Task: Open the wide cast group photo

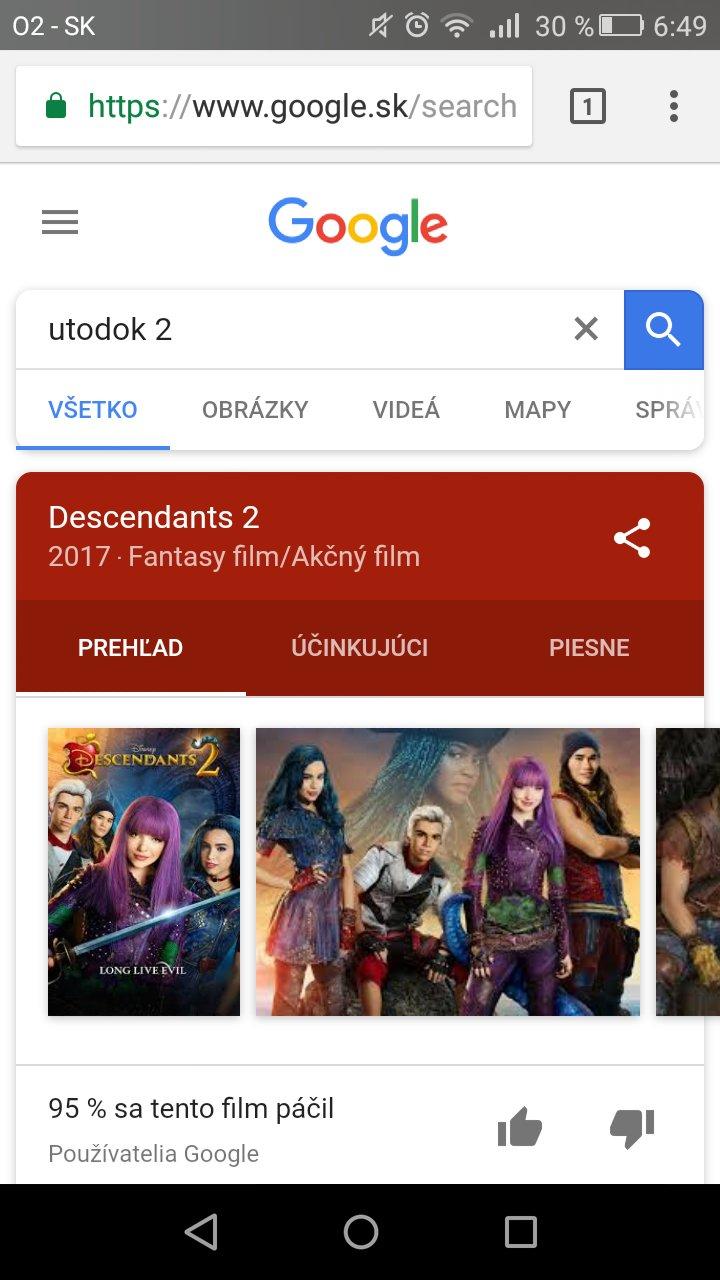Action: (448, 872)
